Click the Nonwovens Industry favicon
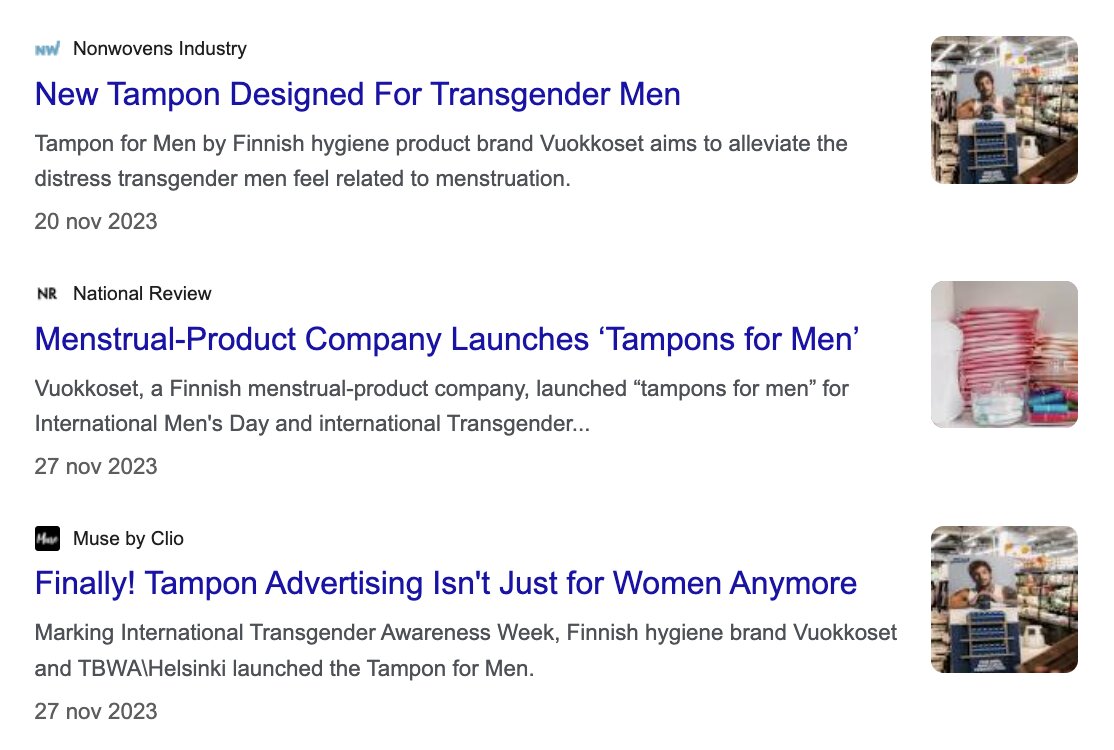The image size is (1114, 750). 47,49
